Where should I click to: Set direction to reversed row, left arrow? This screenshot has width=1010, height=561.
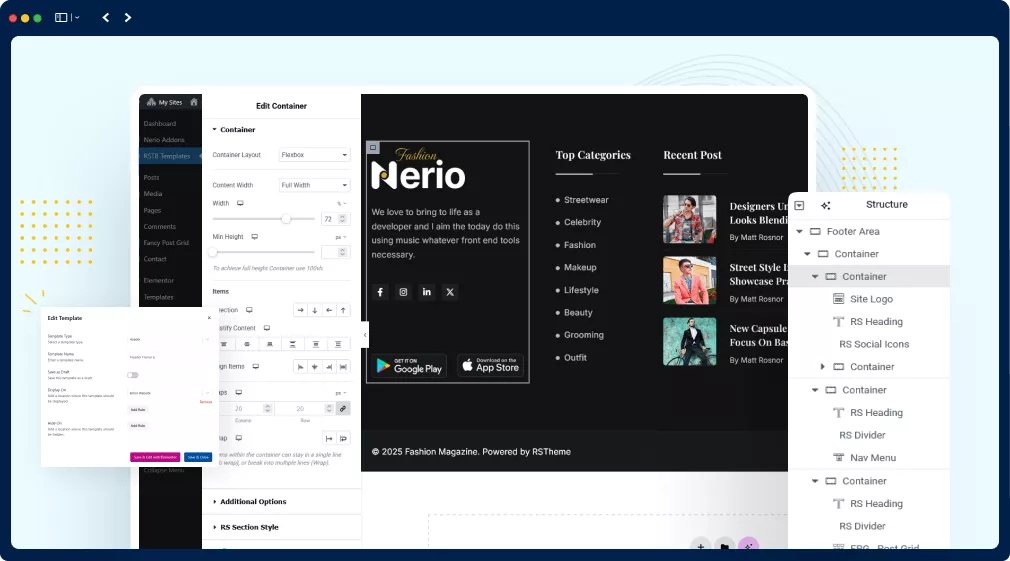tap(329, 310)
